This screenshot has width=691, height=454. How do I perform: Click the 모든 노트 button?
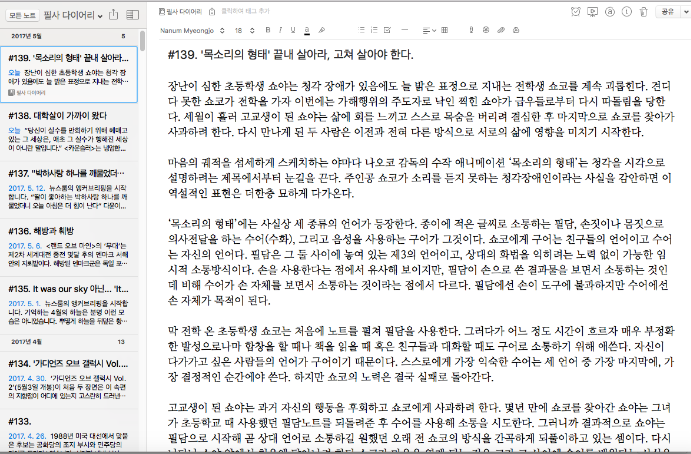click(22, 15)
